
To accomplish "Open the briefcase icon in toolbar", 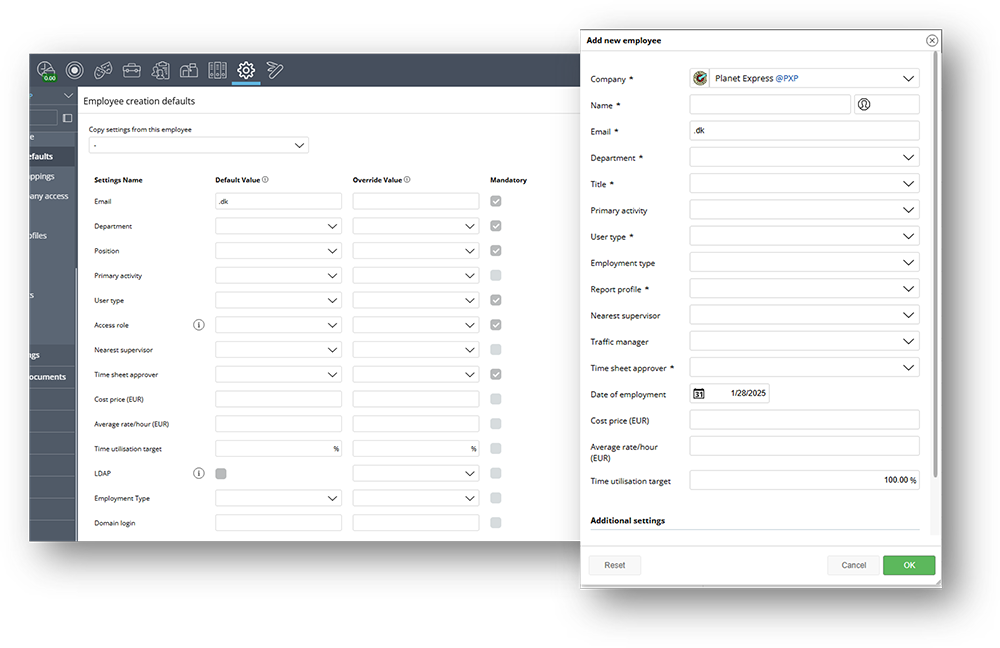I will point(131,70).
